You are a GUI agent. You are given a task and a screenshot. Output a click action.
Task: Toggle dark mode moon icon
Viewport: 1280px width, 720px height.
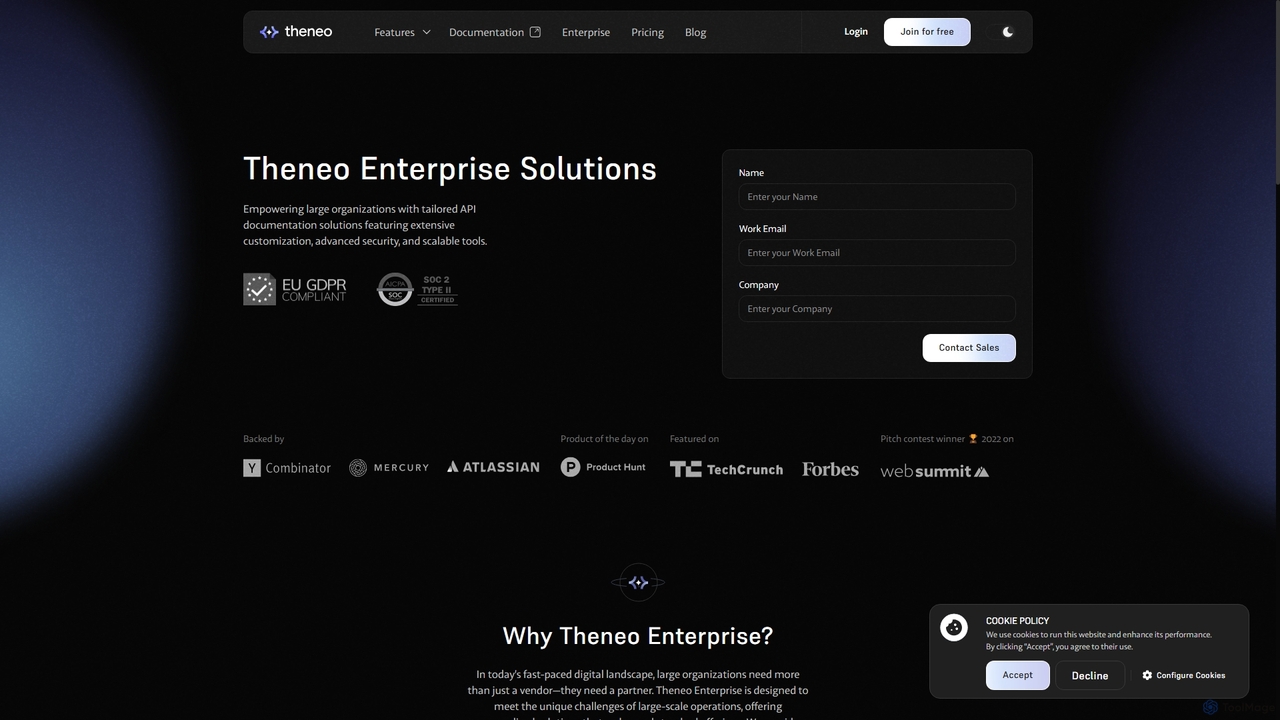pos(1008,32)
